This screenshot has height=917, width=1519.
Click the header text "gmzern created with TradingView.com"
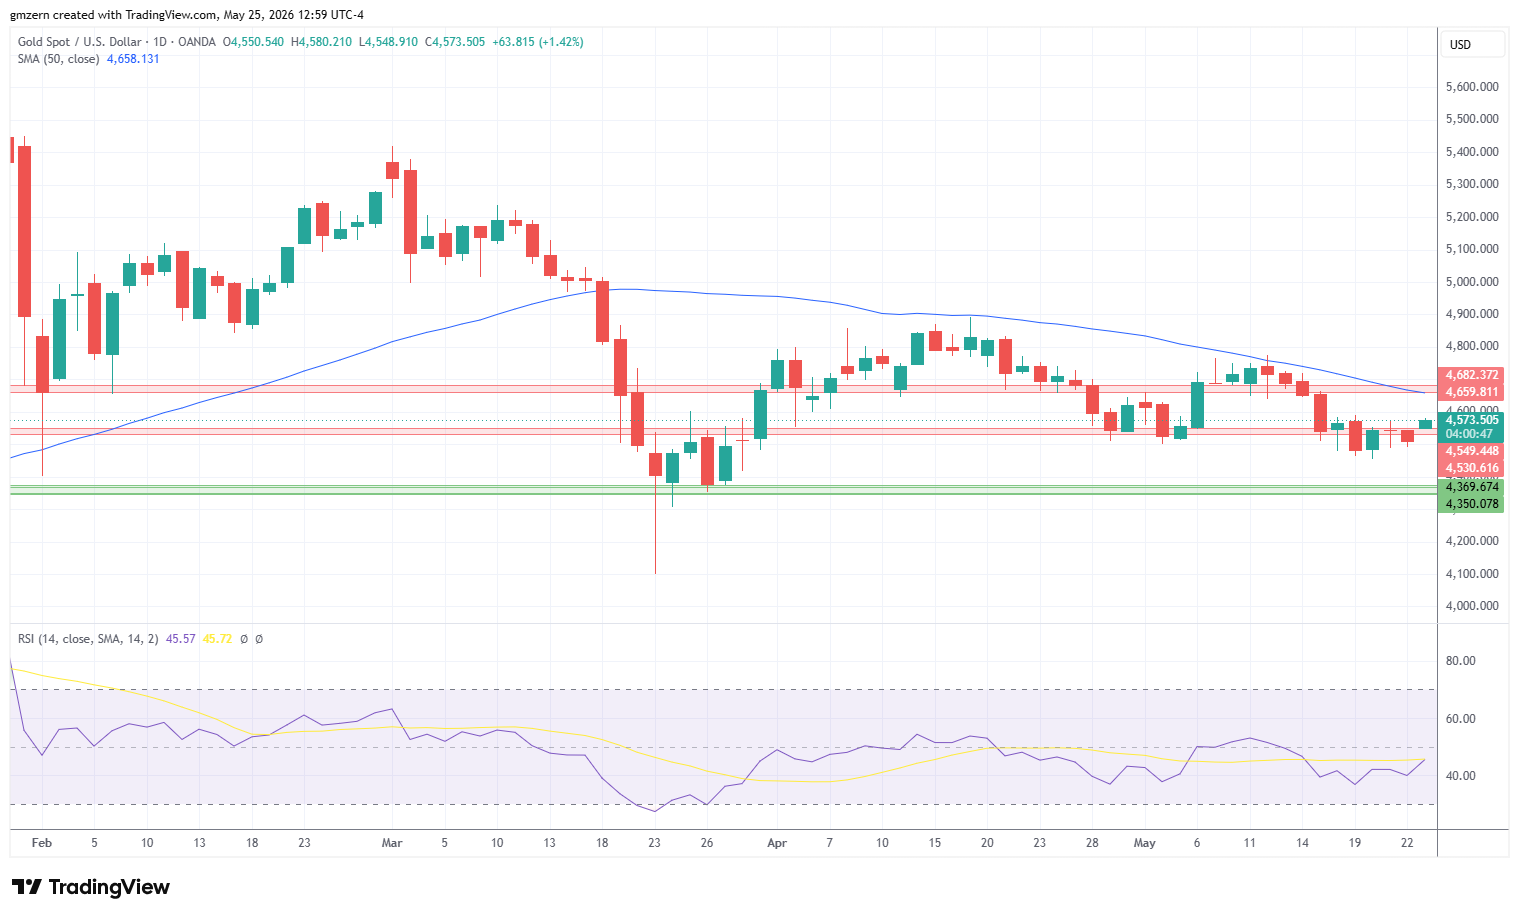tap(115, 15)
